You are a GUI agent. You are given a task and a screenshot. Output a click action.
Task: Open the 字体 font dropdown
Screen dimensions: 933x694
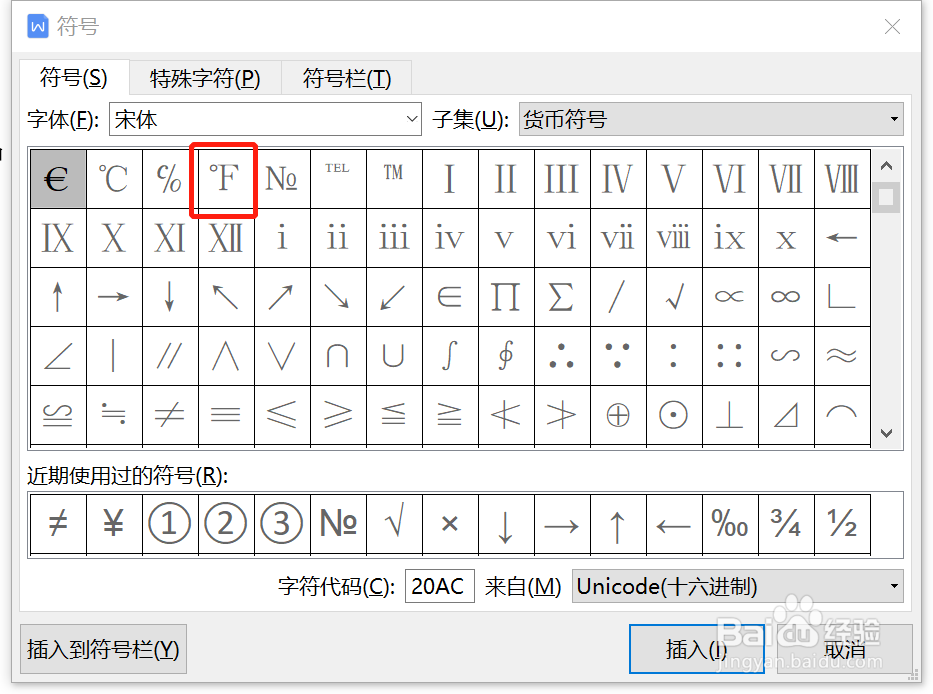(x=411, y=118)
